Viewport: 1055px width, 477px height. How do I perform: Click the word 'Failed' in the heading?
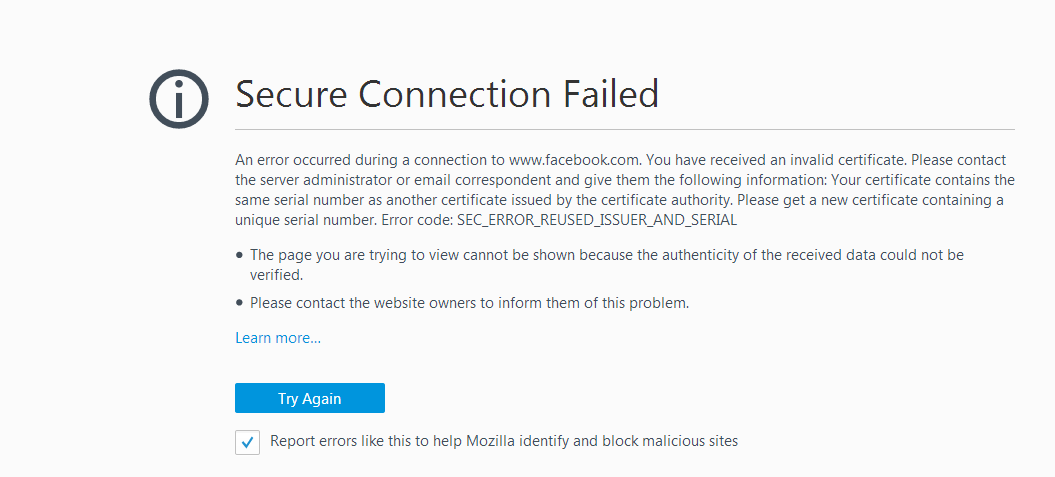coord(611,95)
